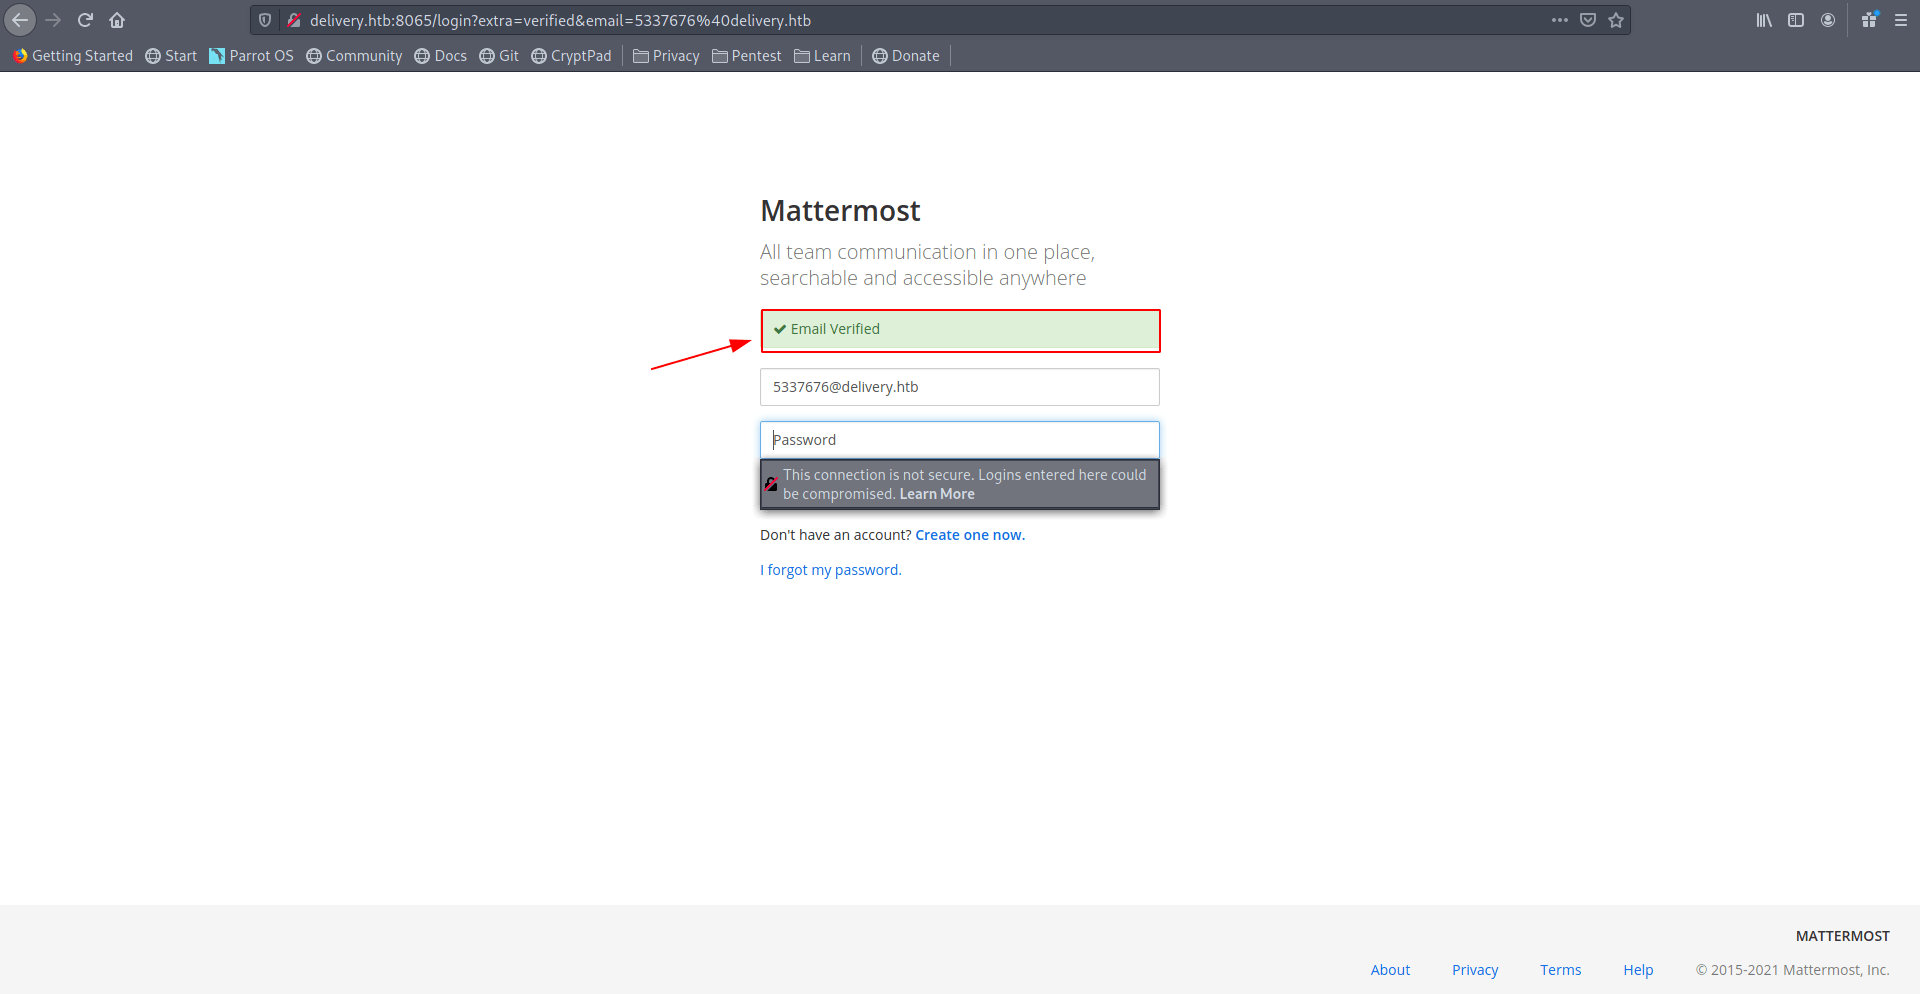Open the Help footer link

pos(1638,970)
